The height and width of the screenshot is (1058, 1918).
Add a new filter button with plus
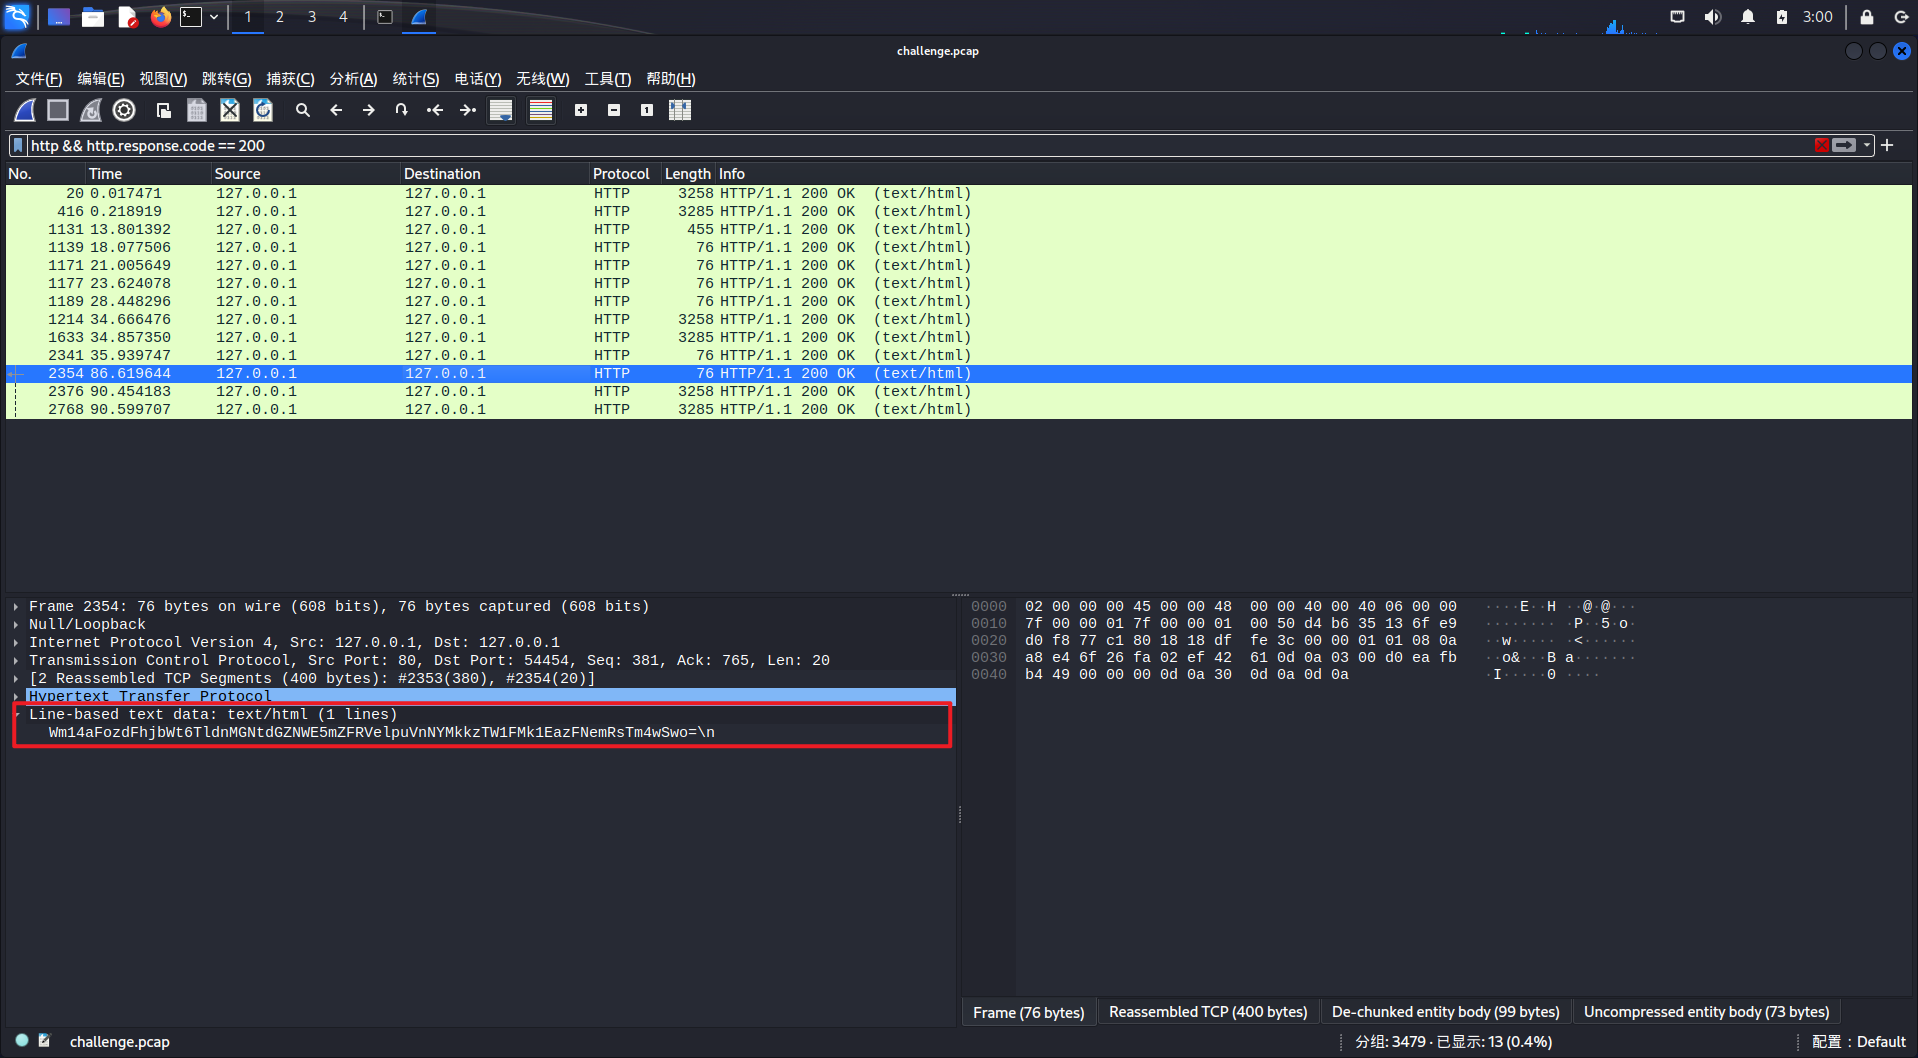(x=1888, y=146)
